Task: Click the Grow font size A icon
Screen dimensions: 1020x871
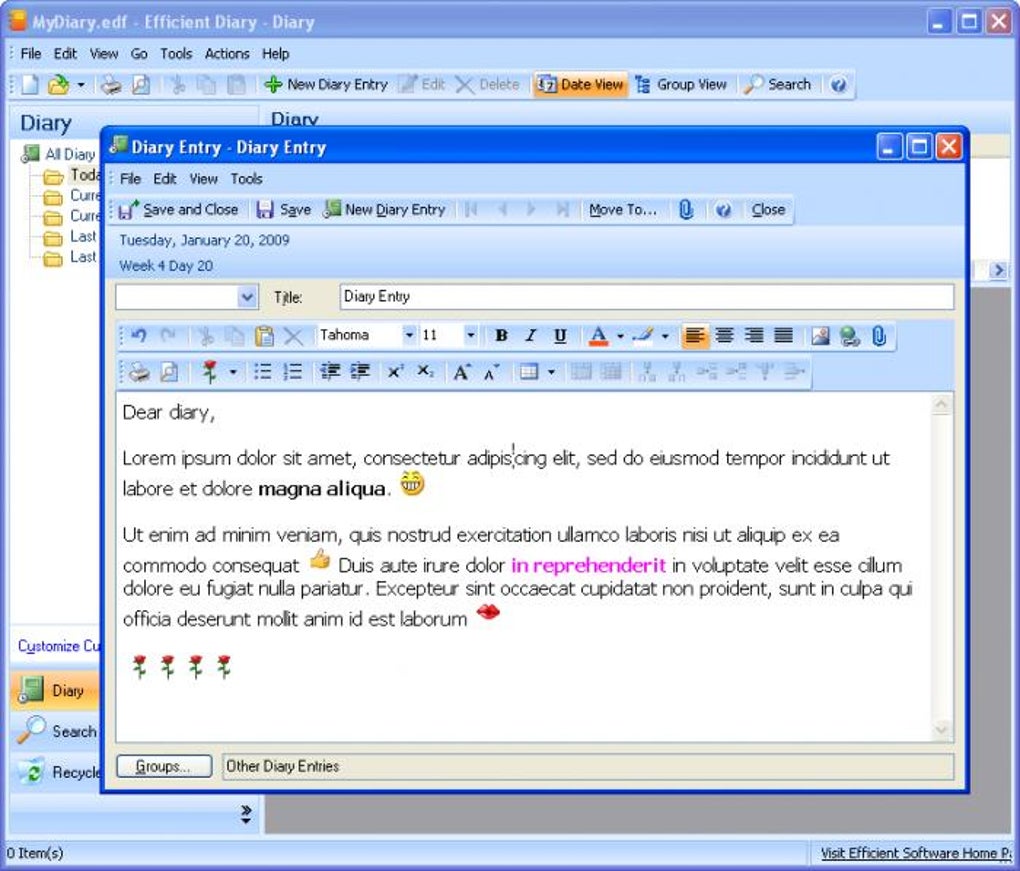Action: click(462, 372)
